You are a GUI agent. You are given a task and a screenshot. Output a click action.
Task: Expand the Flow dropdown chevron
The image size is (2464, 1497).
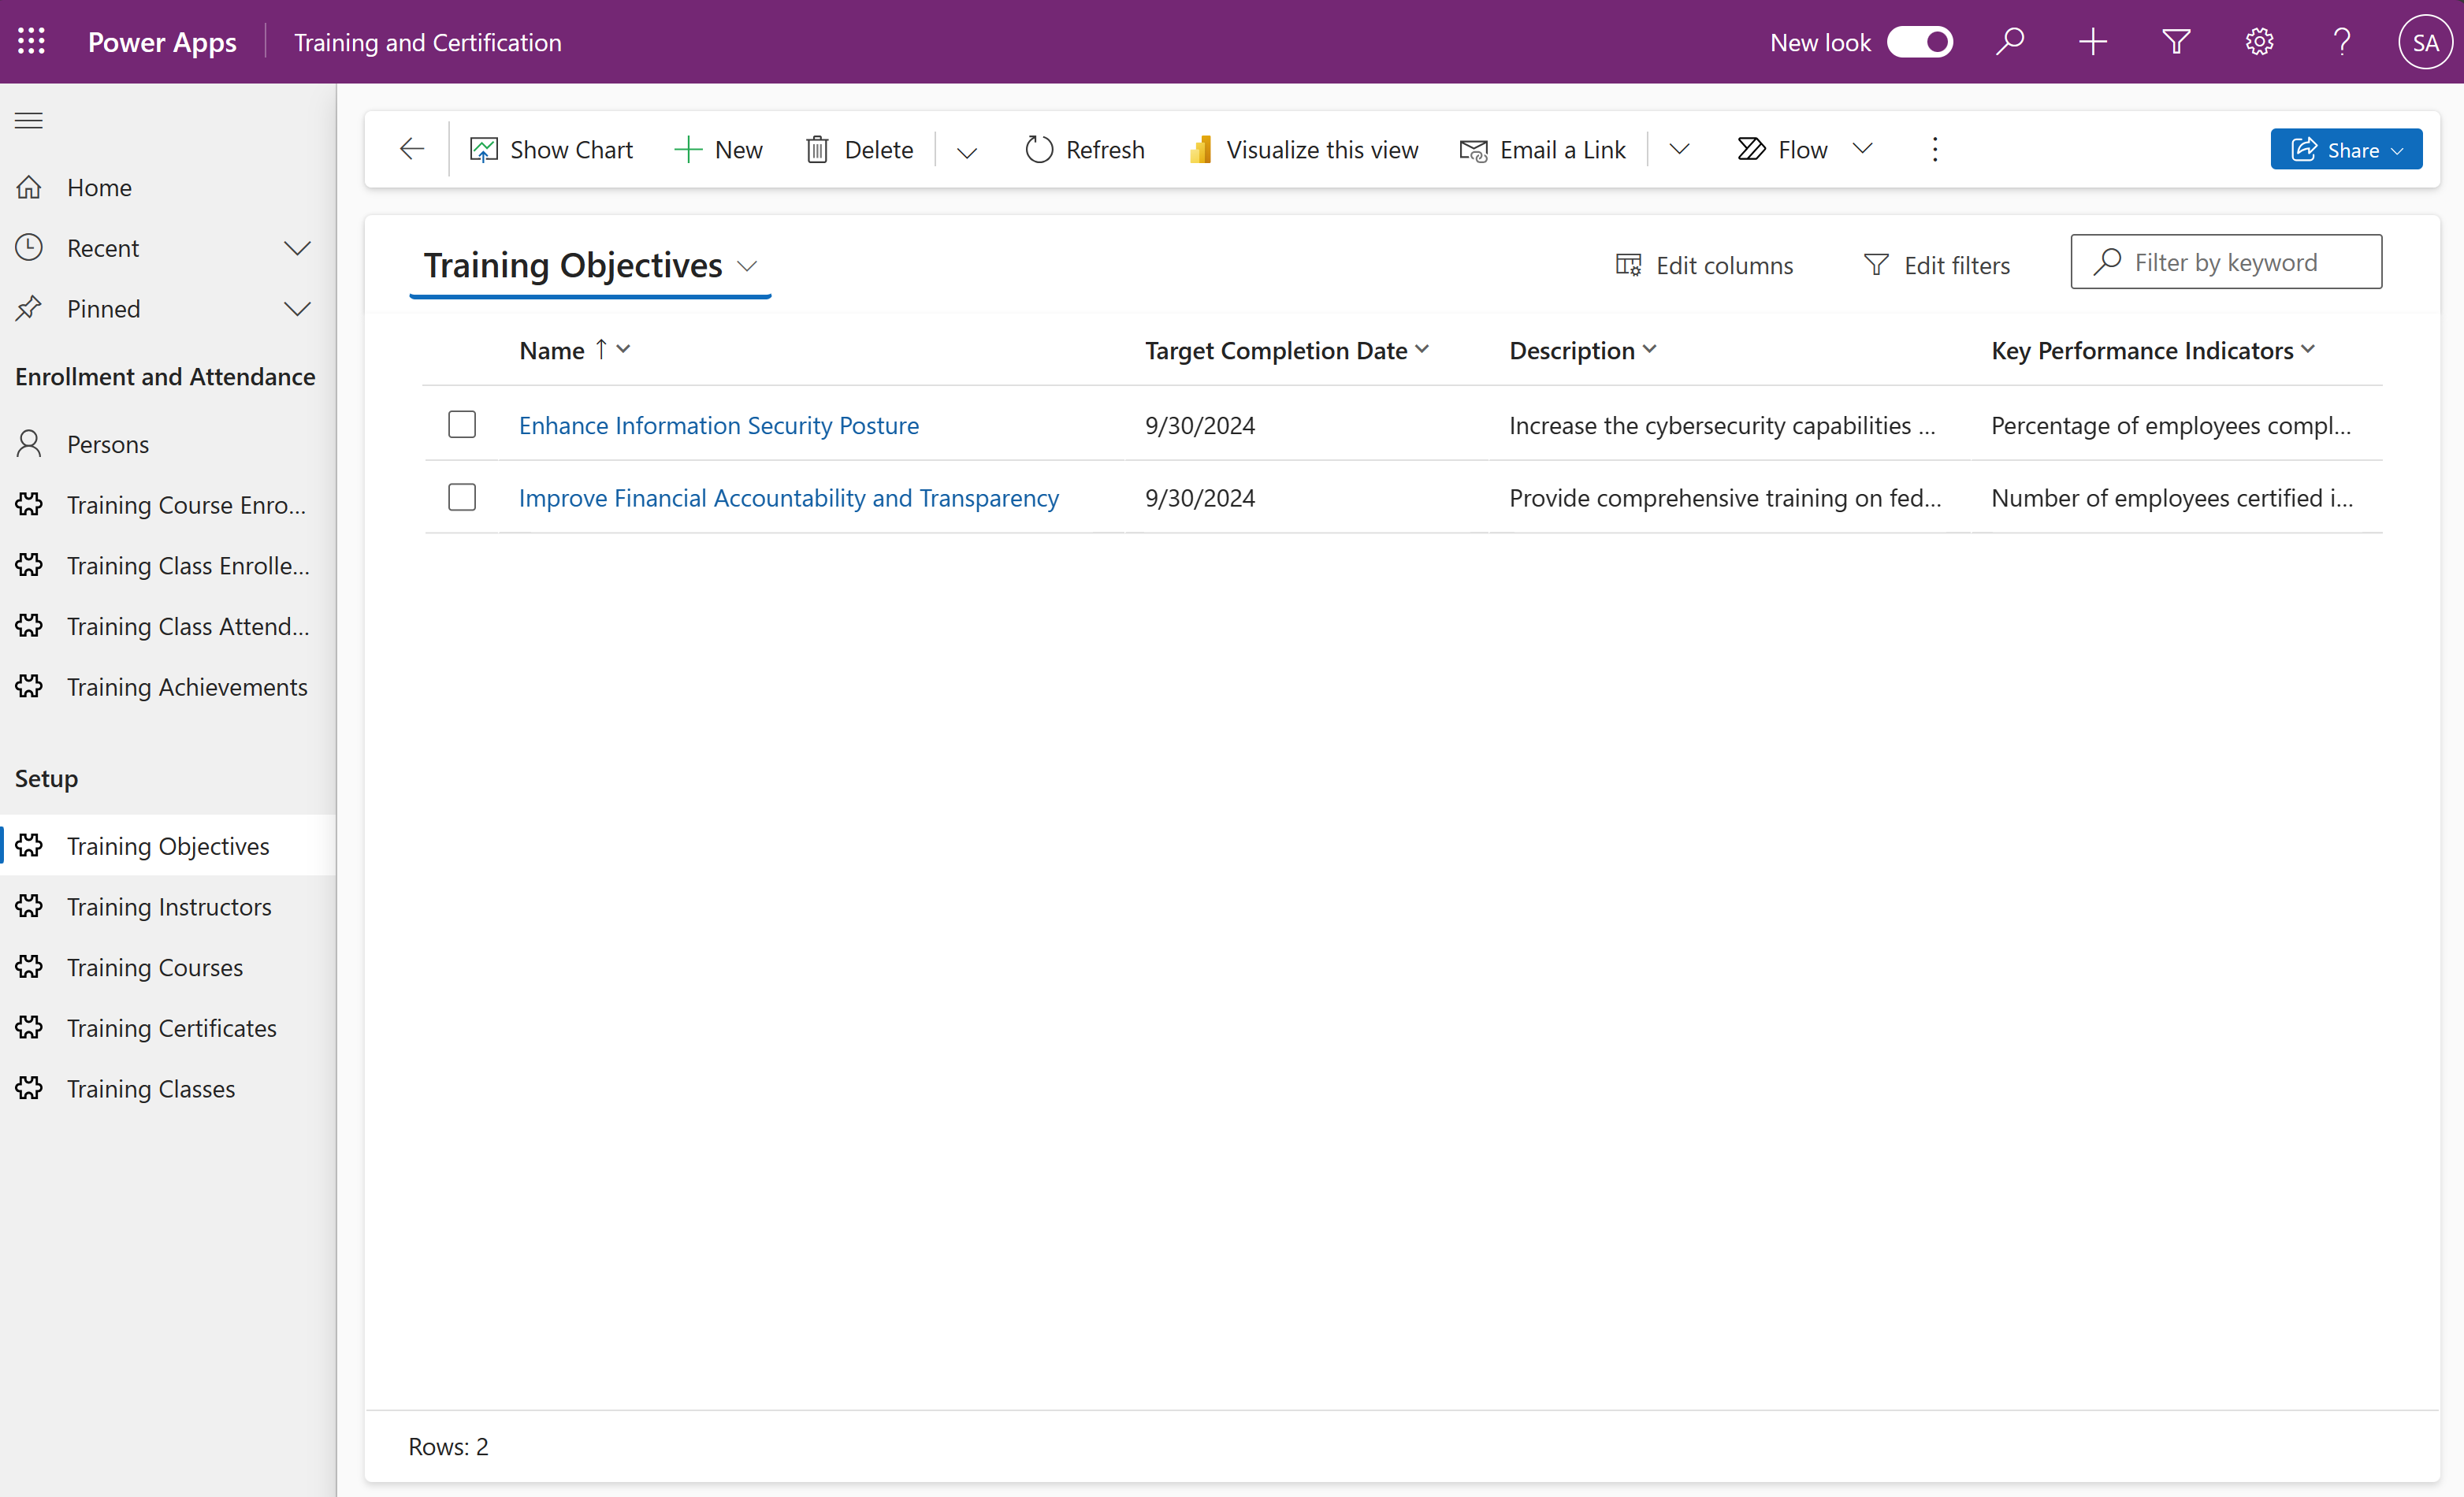(1862, 149)
